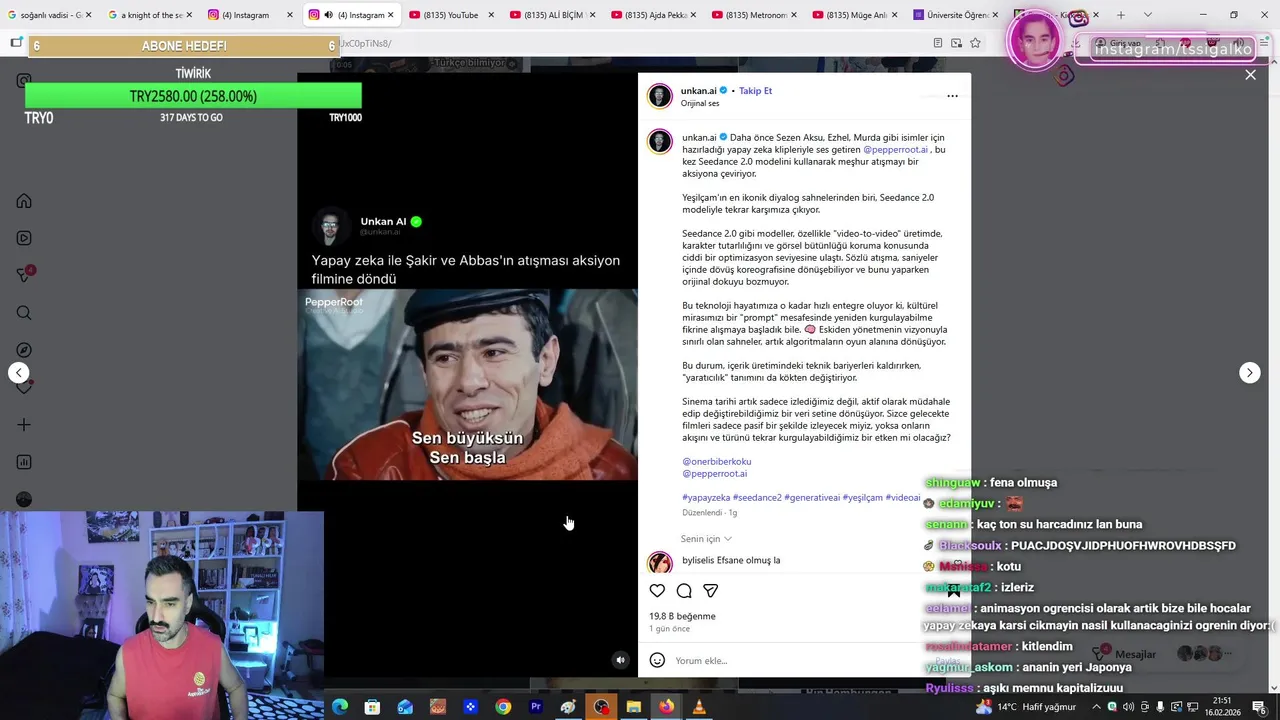Image resolution: width=1280 pixels, height=720 pixels.
Task: Share the post with the paper-plane icon
Action: (710, 591)
